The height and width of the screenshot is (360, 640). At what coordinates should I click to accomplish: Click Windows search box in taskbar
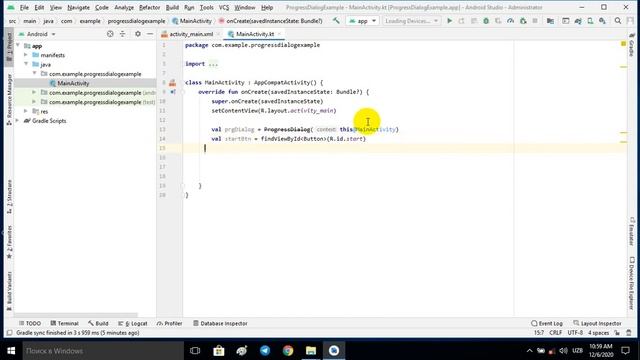(103, 351)
